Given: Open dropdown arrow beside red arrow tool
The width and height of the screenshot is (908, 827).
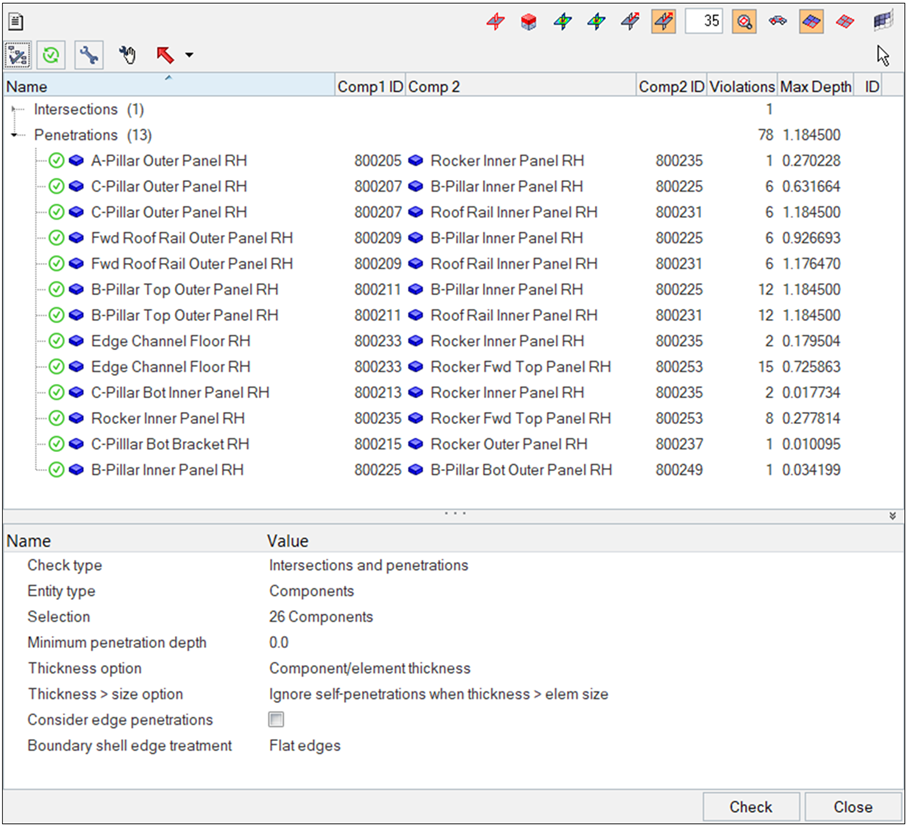Looking at the screenshot, I should coord(189,56).
